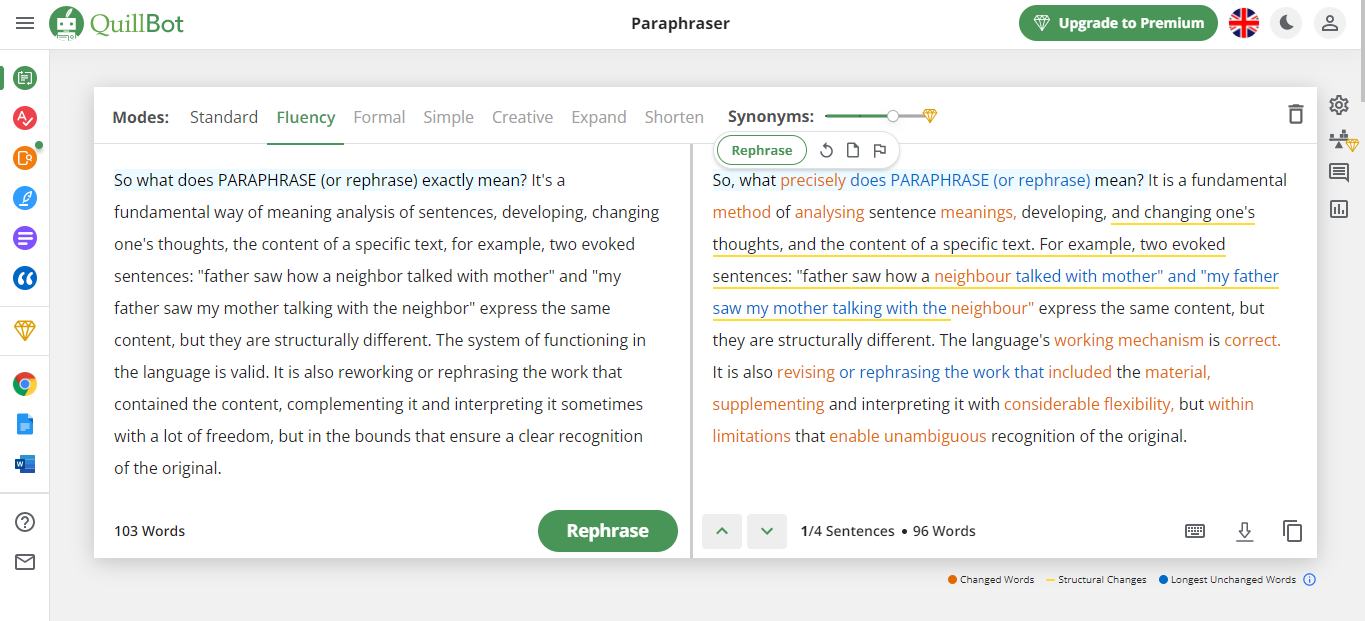Viewport: 1365px width, 621px height.
Task: Open the Paraphraser tool in sidebar
Action: click(x=25, y=77)
